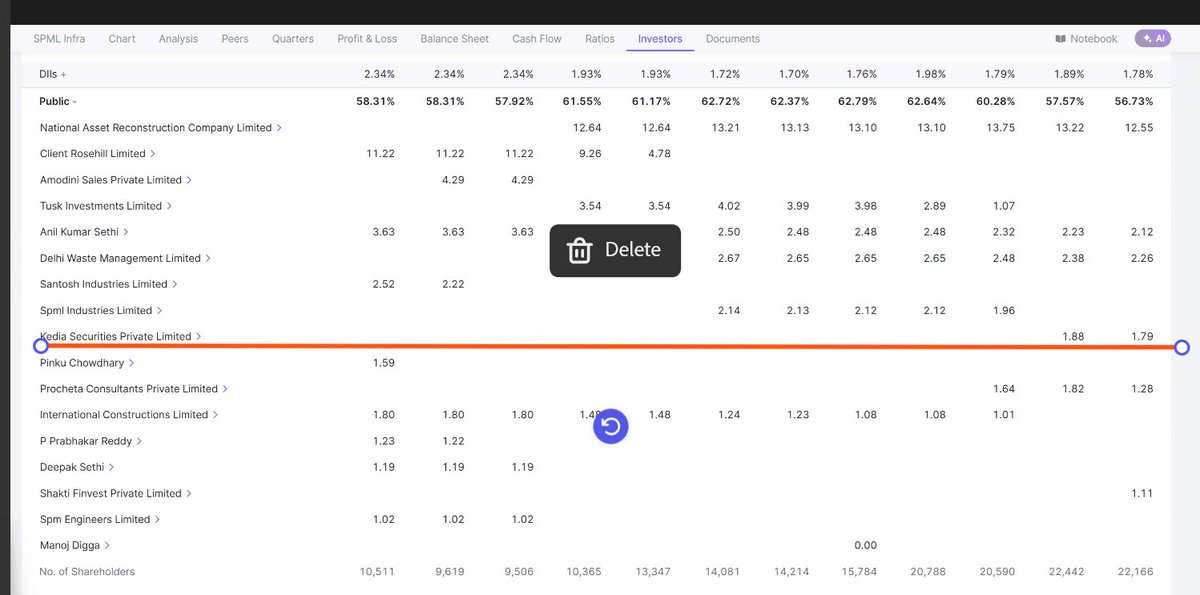Click the 9.26 value in Client Rosehill row
Screen dimensions: 1200x595
tap(590, 154)
